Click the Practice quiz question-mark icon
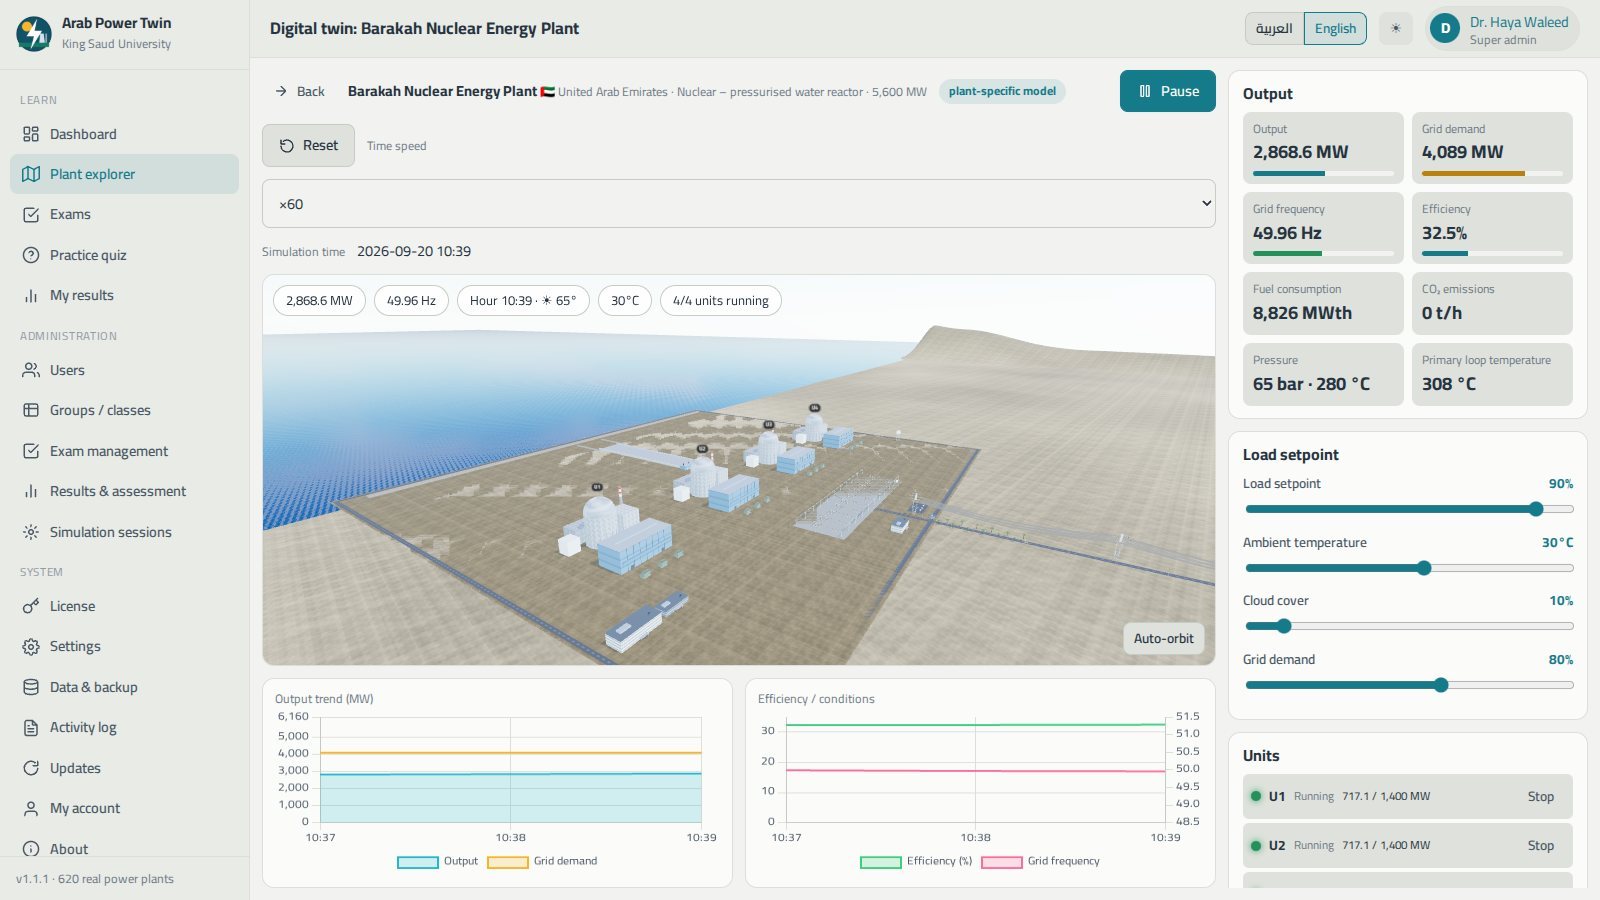The height and width of the screenshot is (900, 1600). pyautogui.click(x=31, y=255)
